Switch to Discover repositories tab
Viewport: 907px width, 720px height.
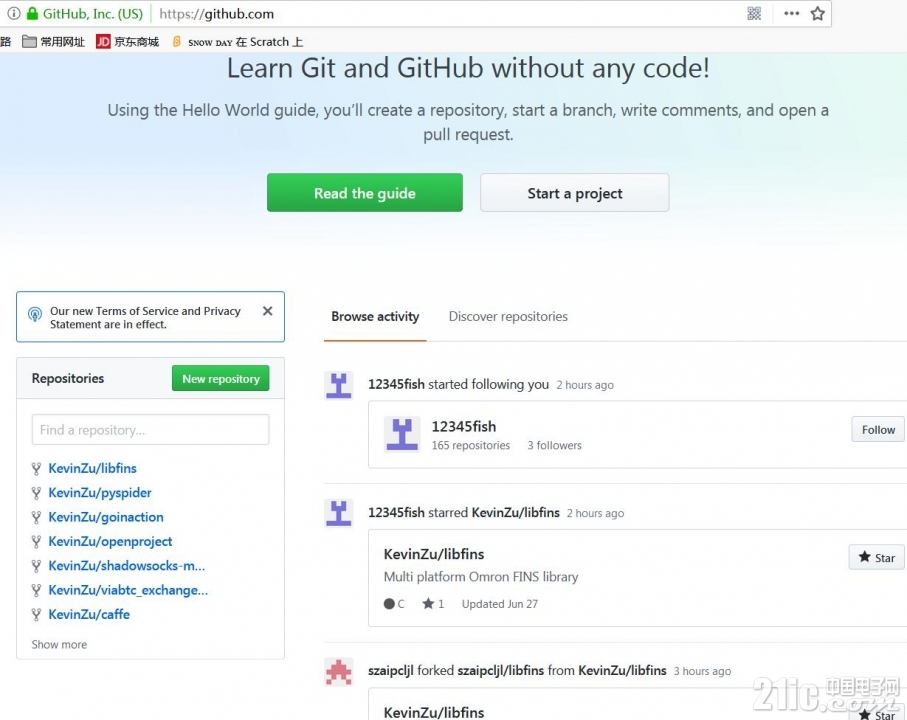[x=508, y=316]
